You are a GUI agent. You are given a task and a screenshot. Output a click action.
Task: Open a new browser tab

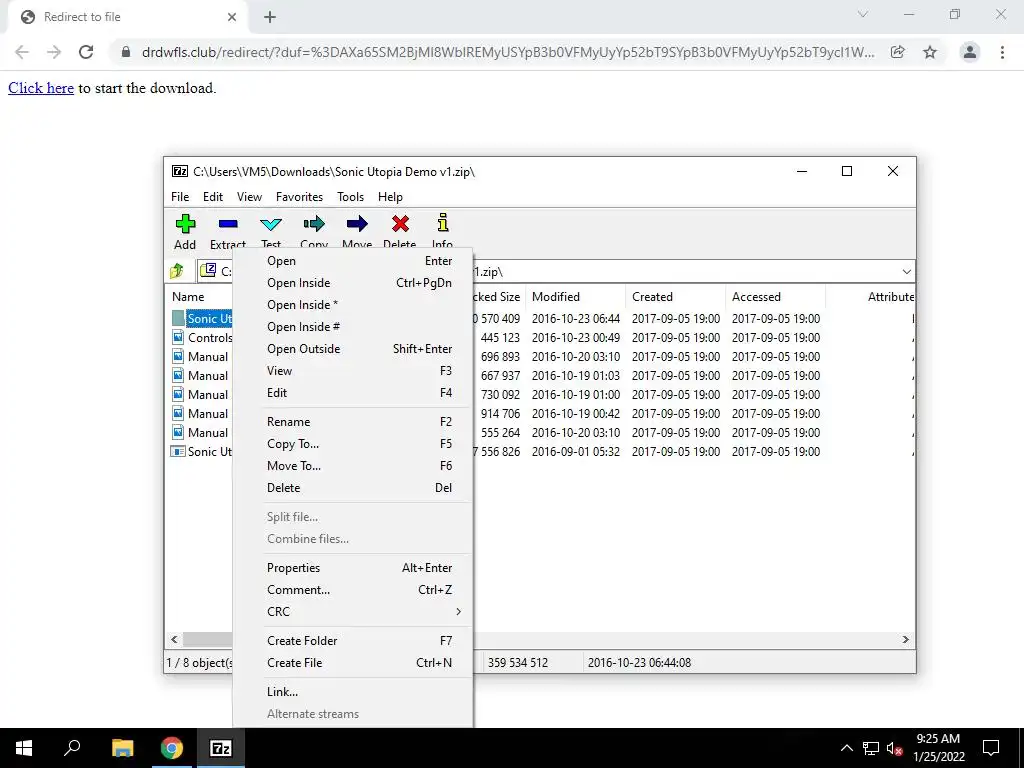(x=270, y=17)
